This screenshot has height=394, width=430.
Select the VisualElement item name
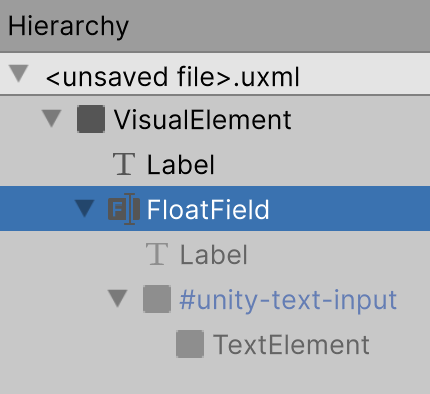pos(203,120)
